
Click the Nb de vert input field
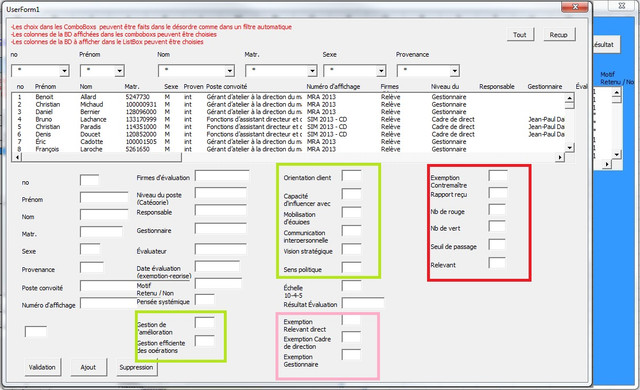click(498, 226)
